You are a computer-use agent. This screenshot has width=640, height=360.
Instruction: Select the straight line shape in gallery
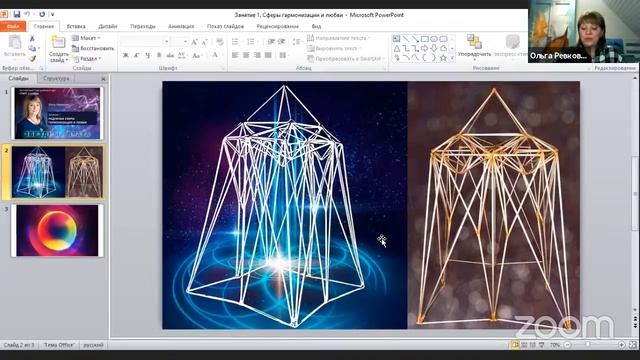[405, 39]
